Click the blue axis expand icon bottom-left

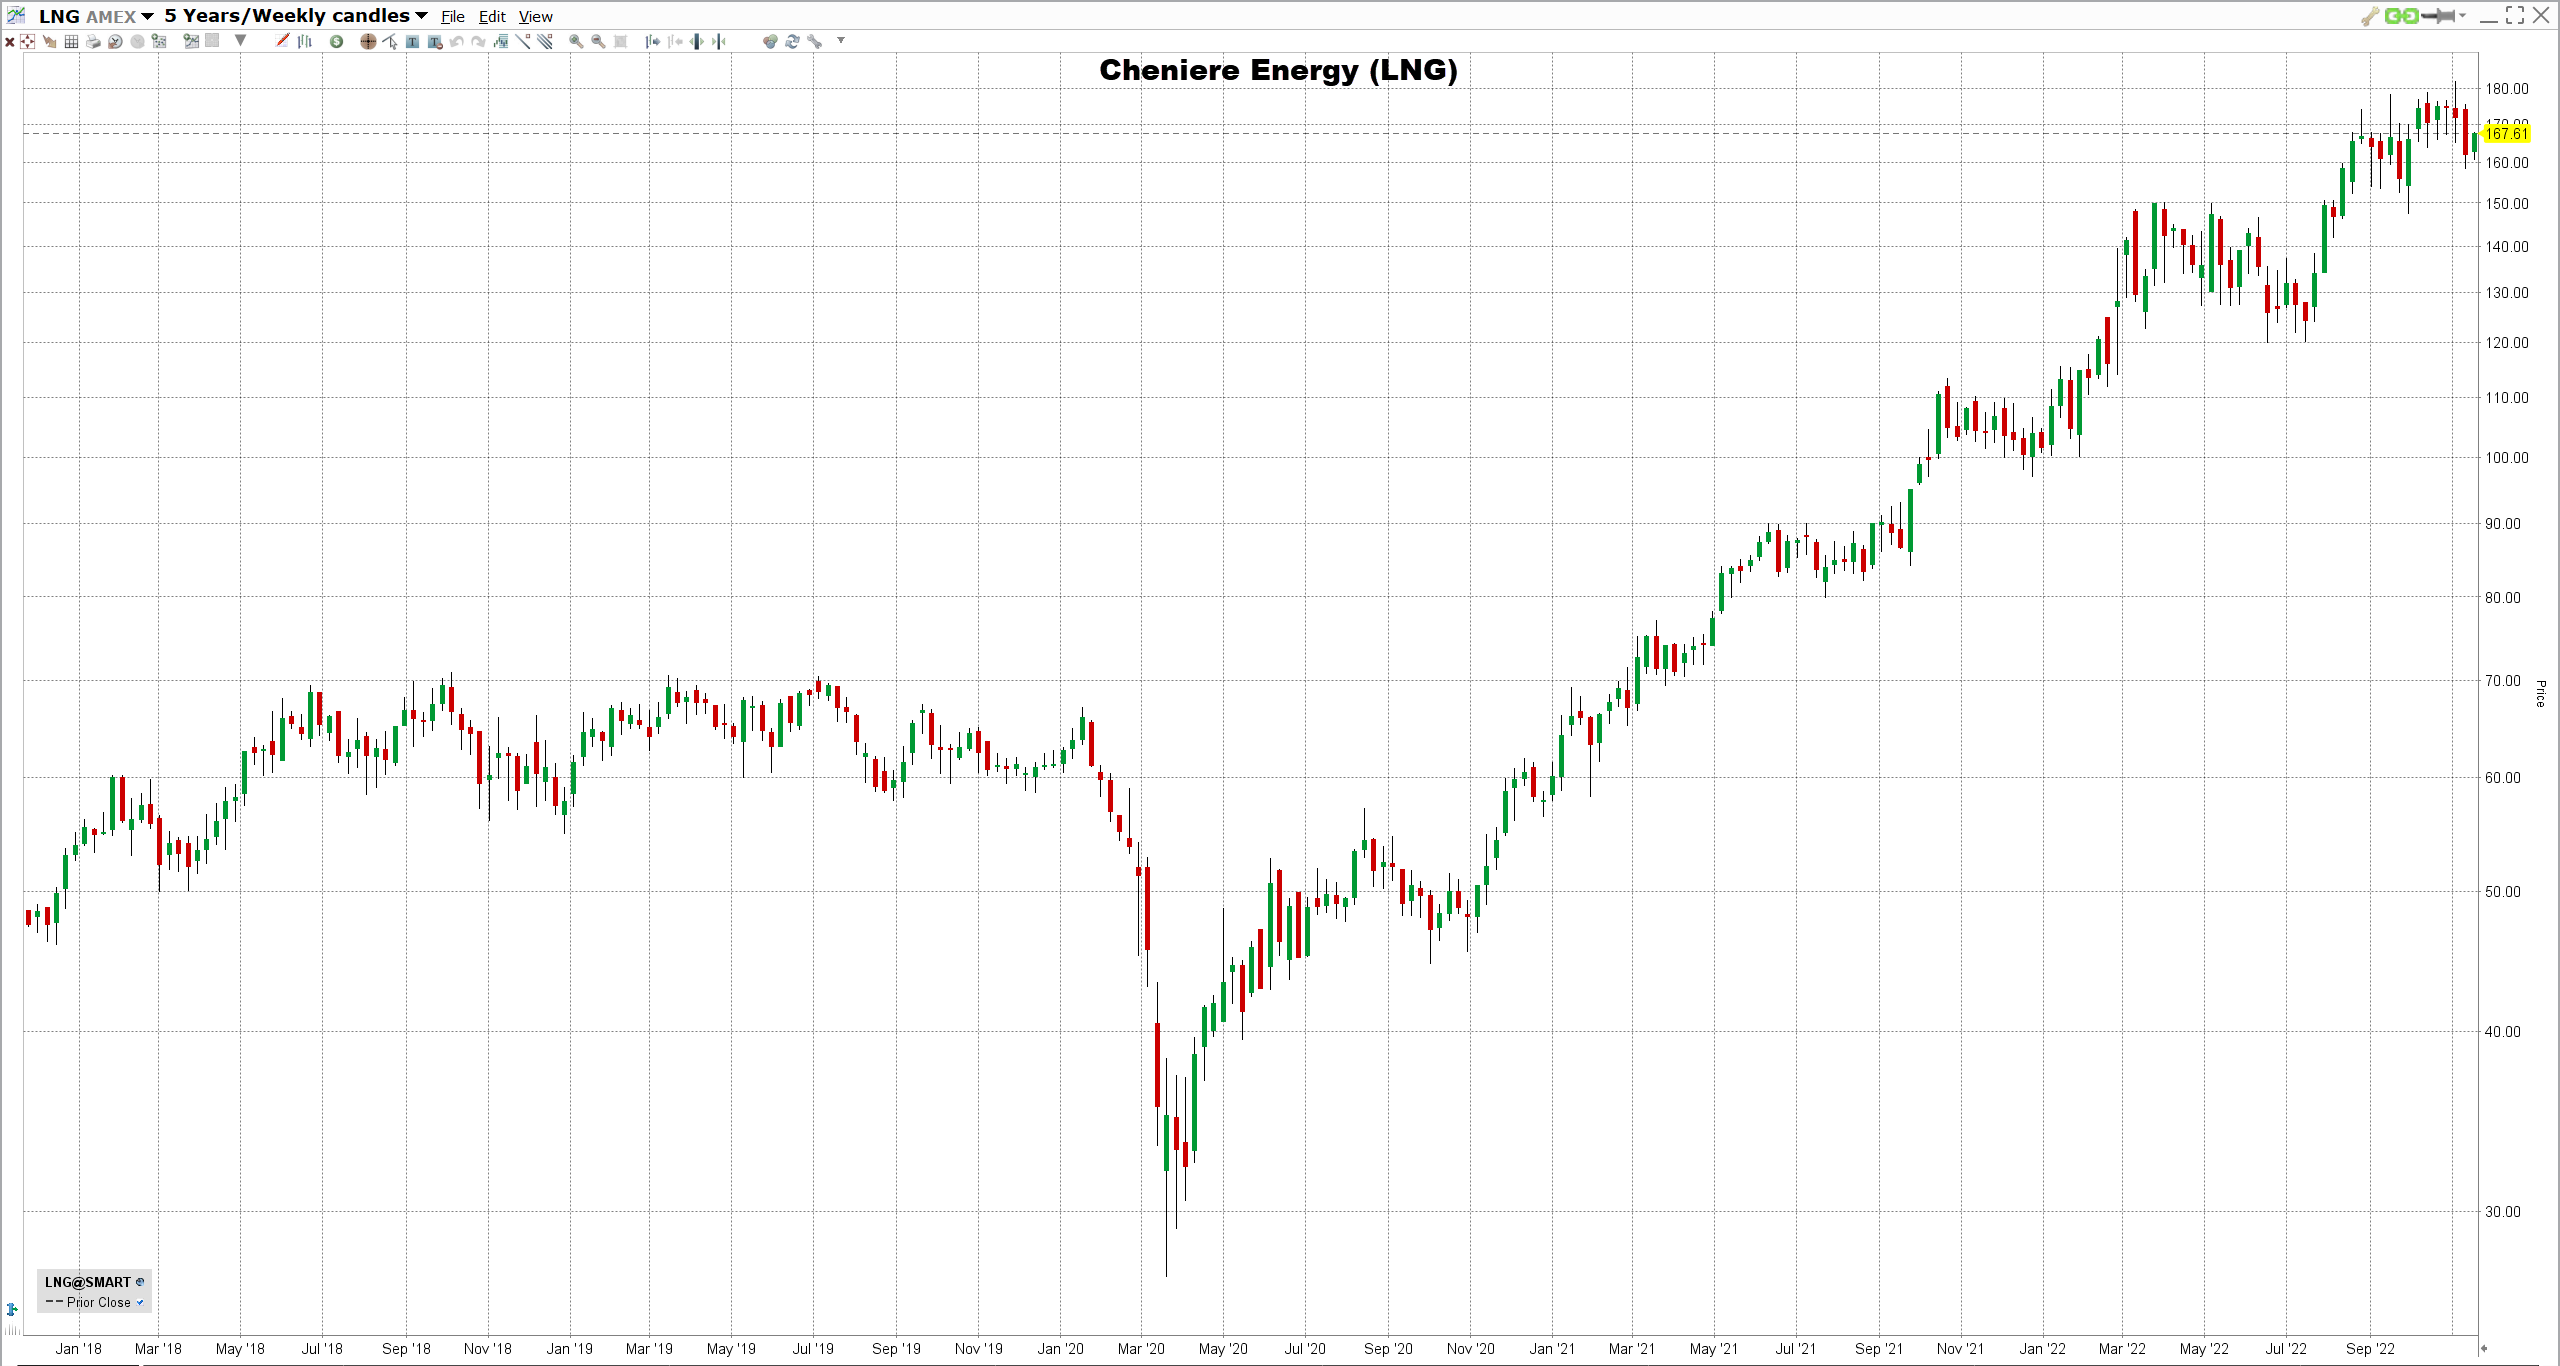pyautogui.click(x=12, y=1309)
